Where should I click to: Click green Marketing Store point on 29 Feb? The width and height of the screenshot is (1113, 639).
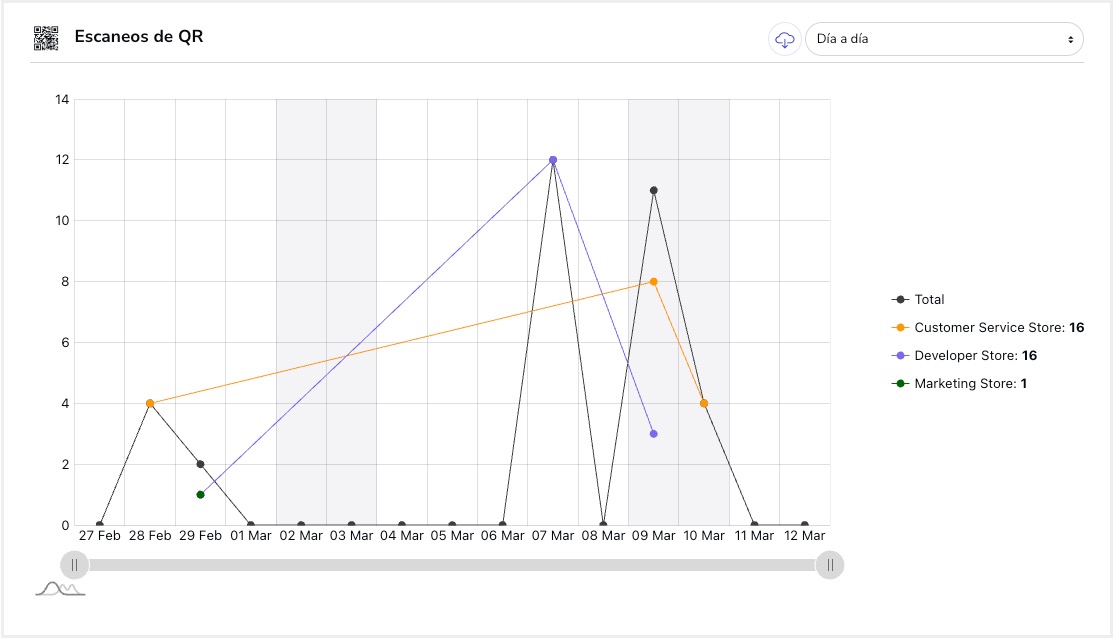(x=200, y=494)
